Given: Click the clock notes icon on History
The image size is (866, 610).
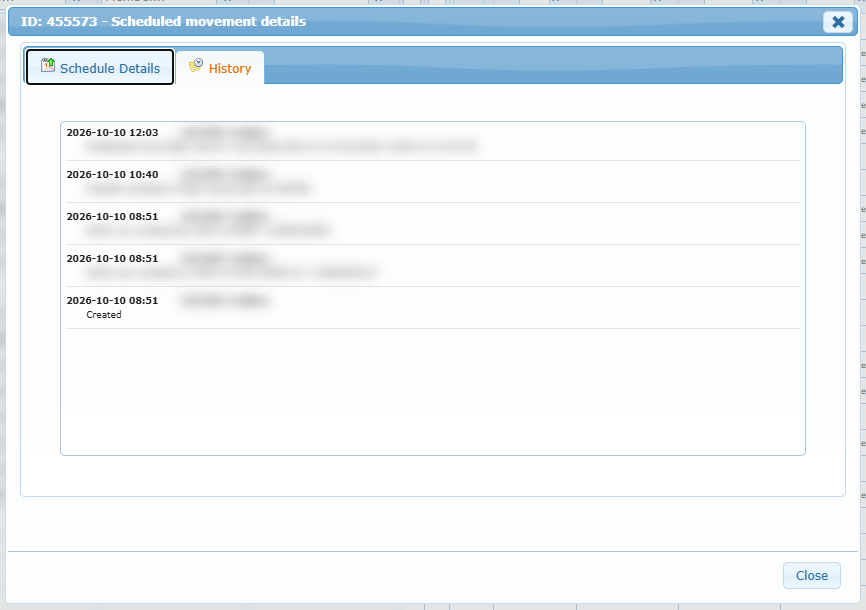Looking at the screenshot, I should [x=196, y=65].
